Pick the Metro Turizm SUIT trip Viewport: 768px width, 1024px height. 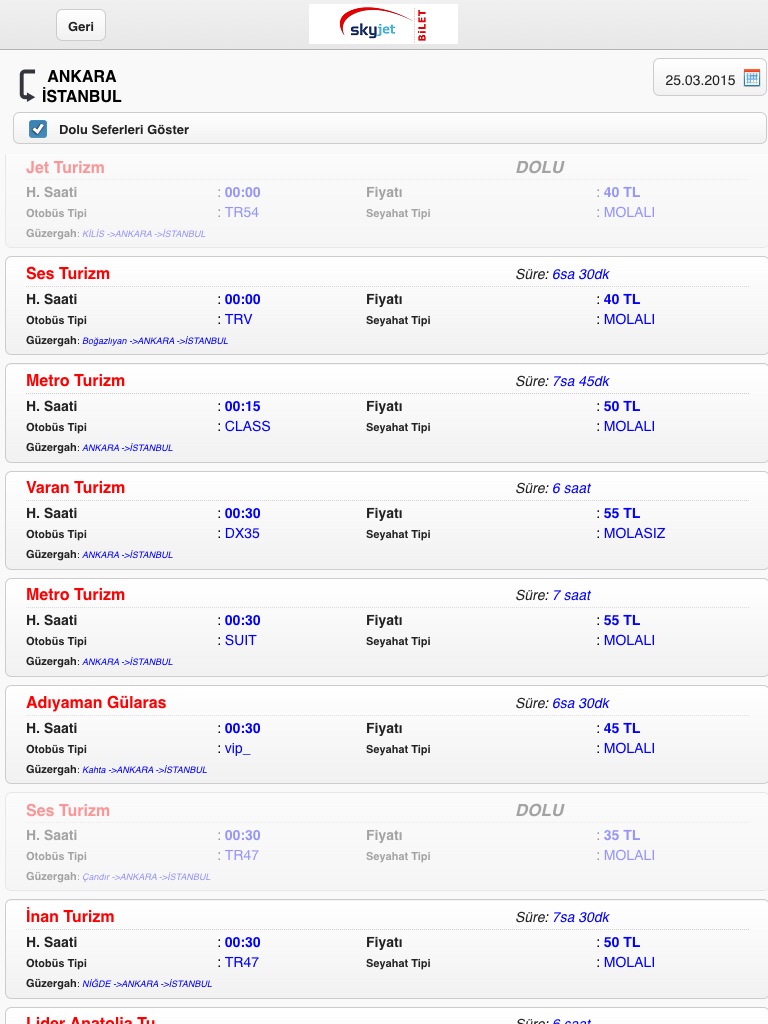pos(384,626)
